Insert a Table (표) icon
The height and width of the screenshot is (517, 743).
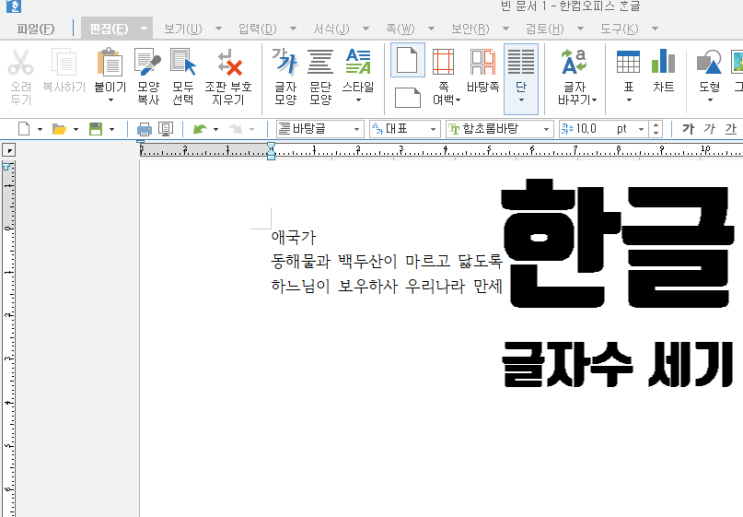click(x=629, y=63)
